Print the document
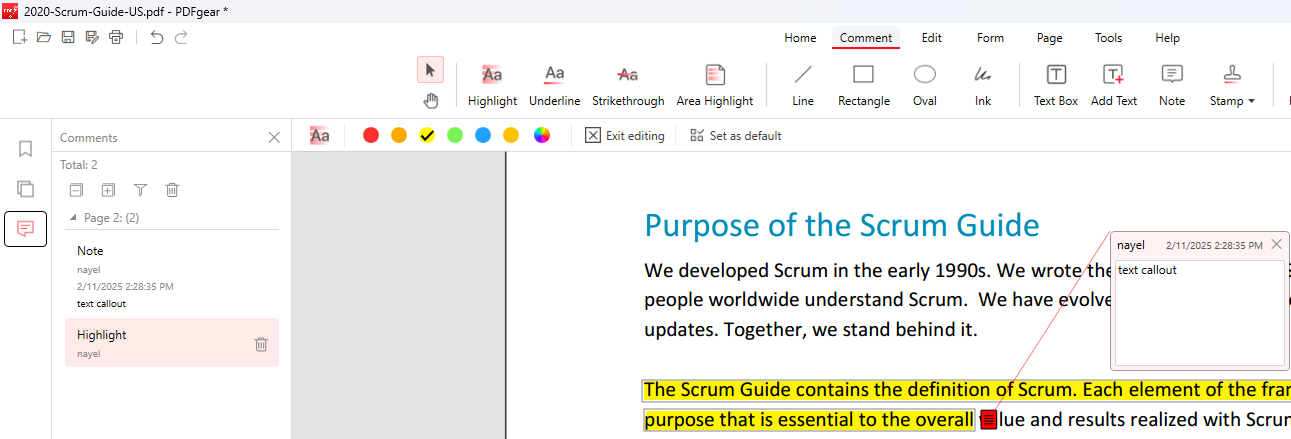The width and height of the screenshot is (1291, 439). click(x=116, y=37)
